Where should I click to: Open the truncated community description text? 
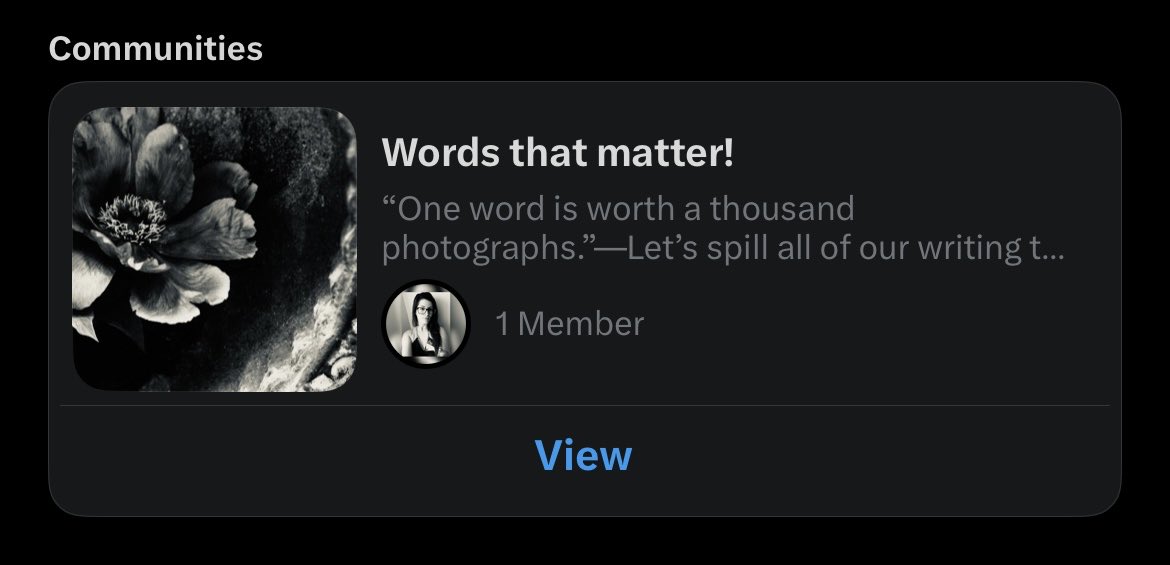point(723,228)
